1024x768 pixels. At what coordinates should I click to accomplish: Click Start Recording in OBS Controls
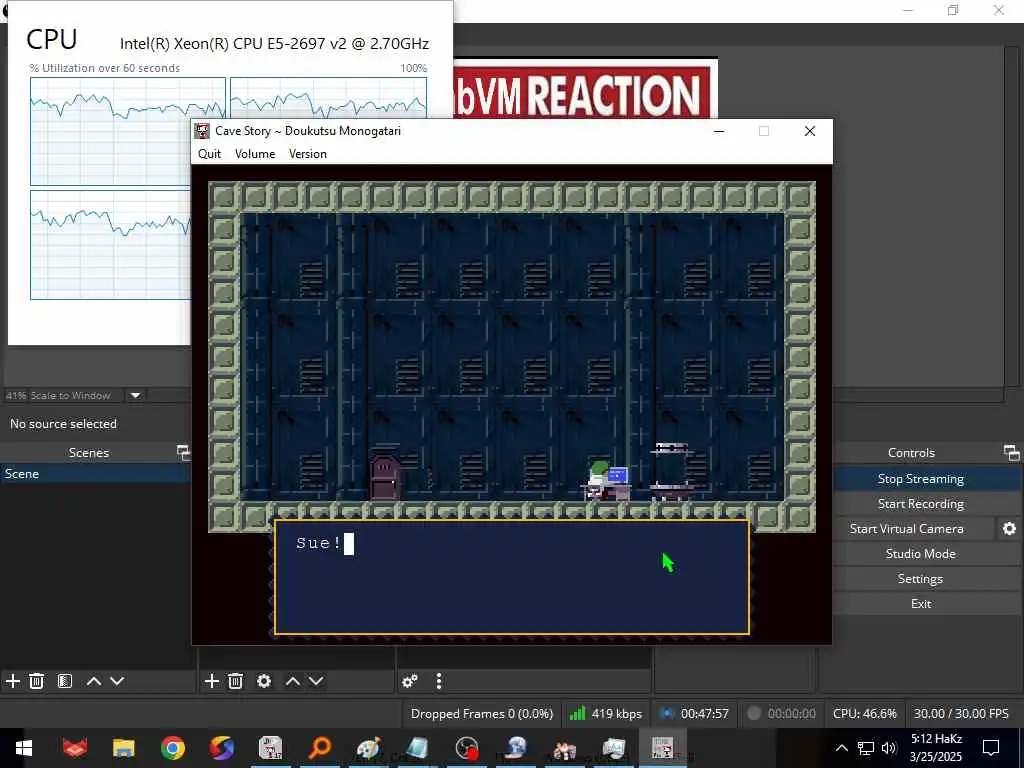pyautogui.click(x=921, y=504)
